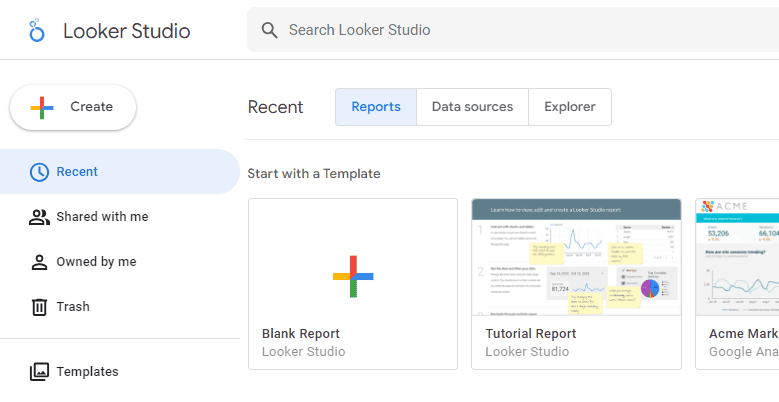Switch to the Data sources tab
779x402 pixels.
[472, 107]
